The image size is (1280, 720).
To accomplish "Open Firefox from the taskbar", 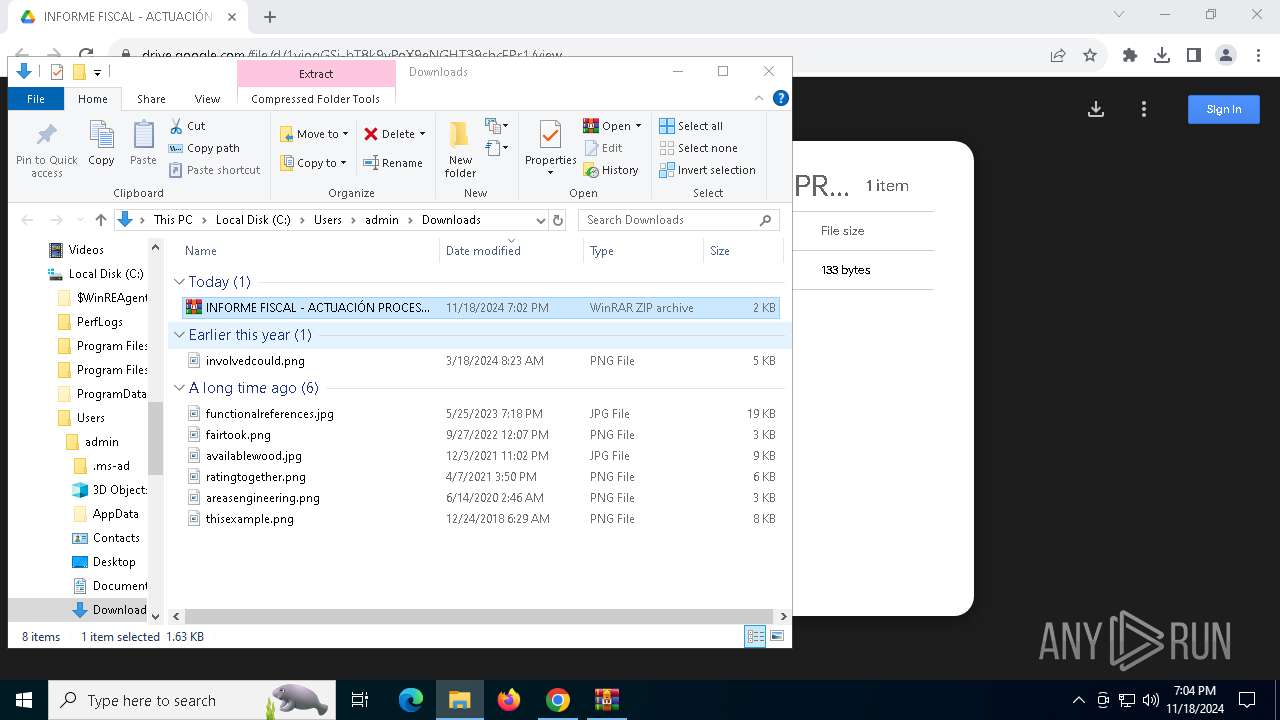I will click(509, 700).
